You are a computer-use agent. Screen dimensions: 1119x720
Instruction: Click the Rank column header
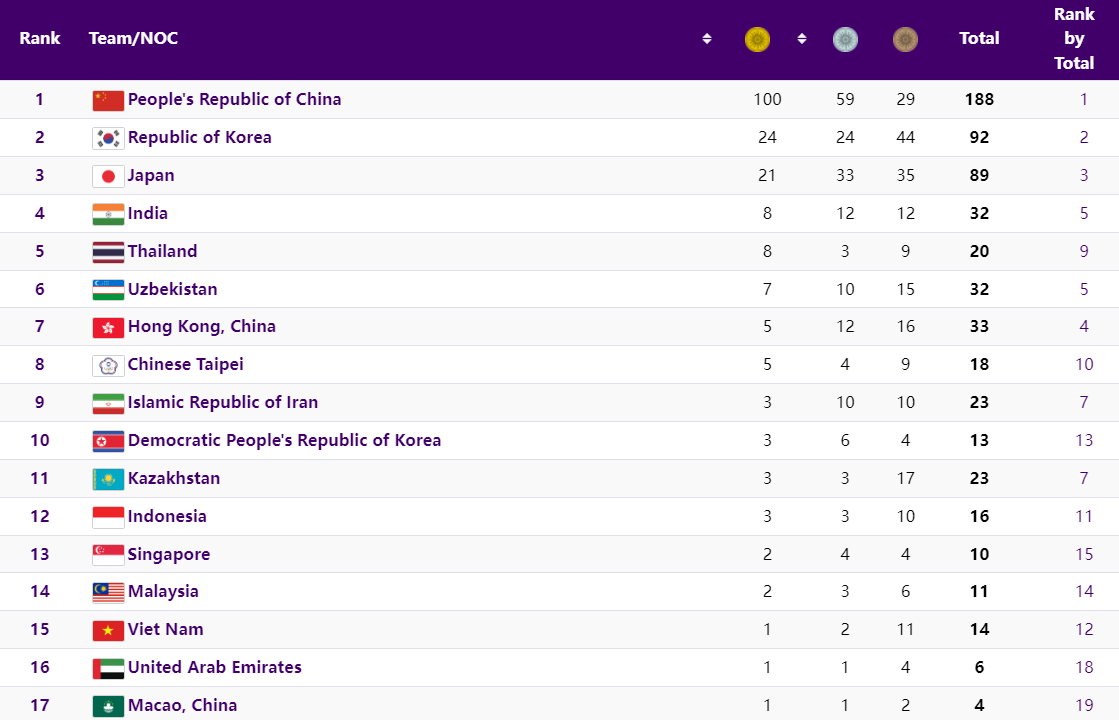[x=40, y=39]
